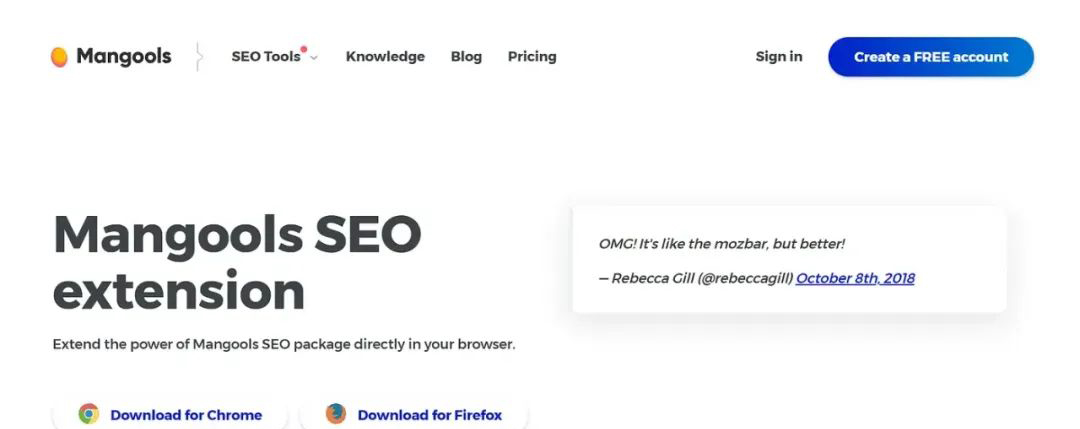Click the Sign in link
The height and width of the screenshot is (429, 1080).
coord(779,57)
